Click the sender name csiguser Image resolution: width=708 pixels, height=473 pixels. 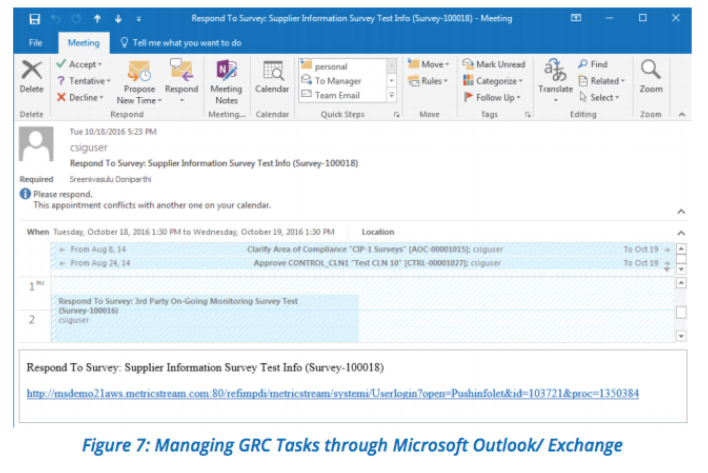point(88,148)
